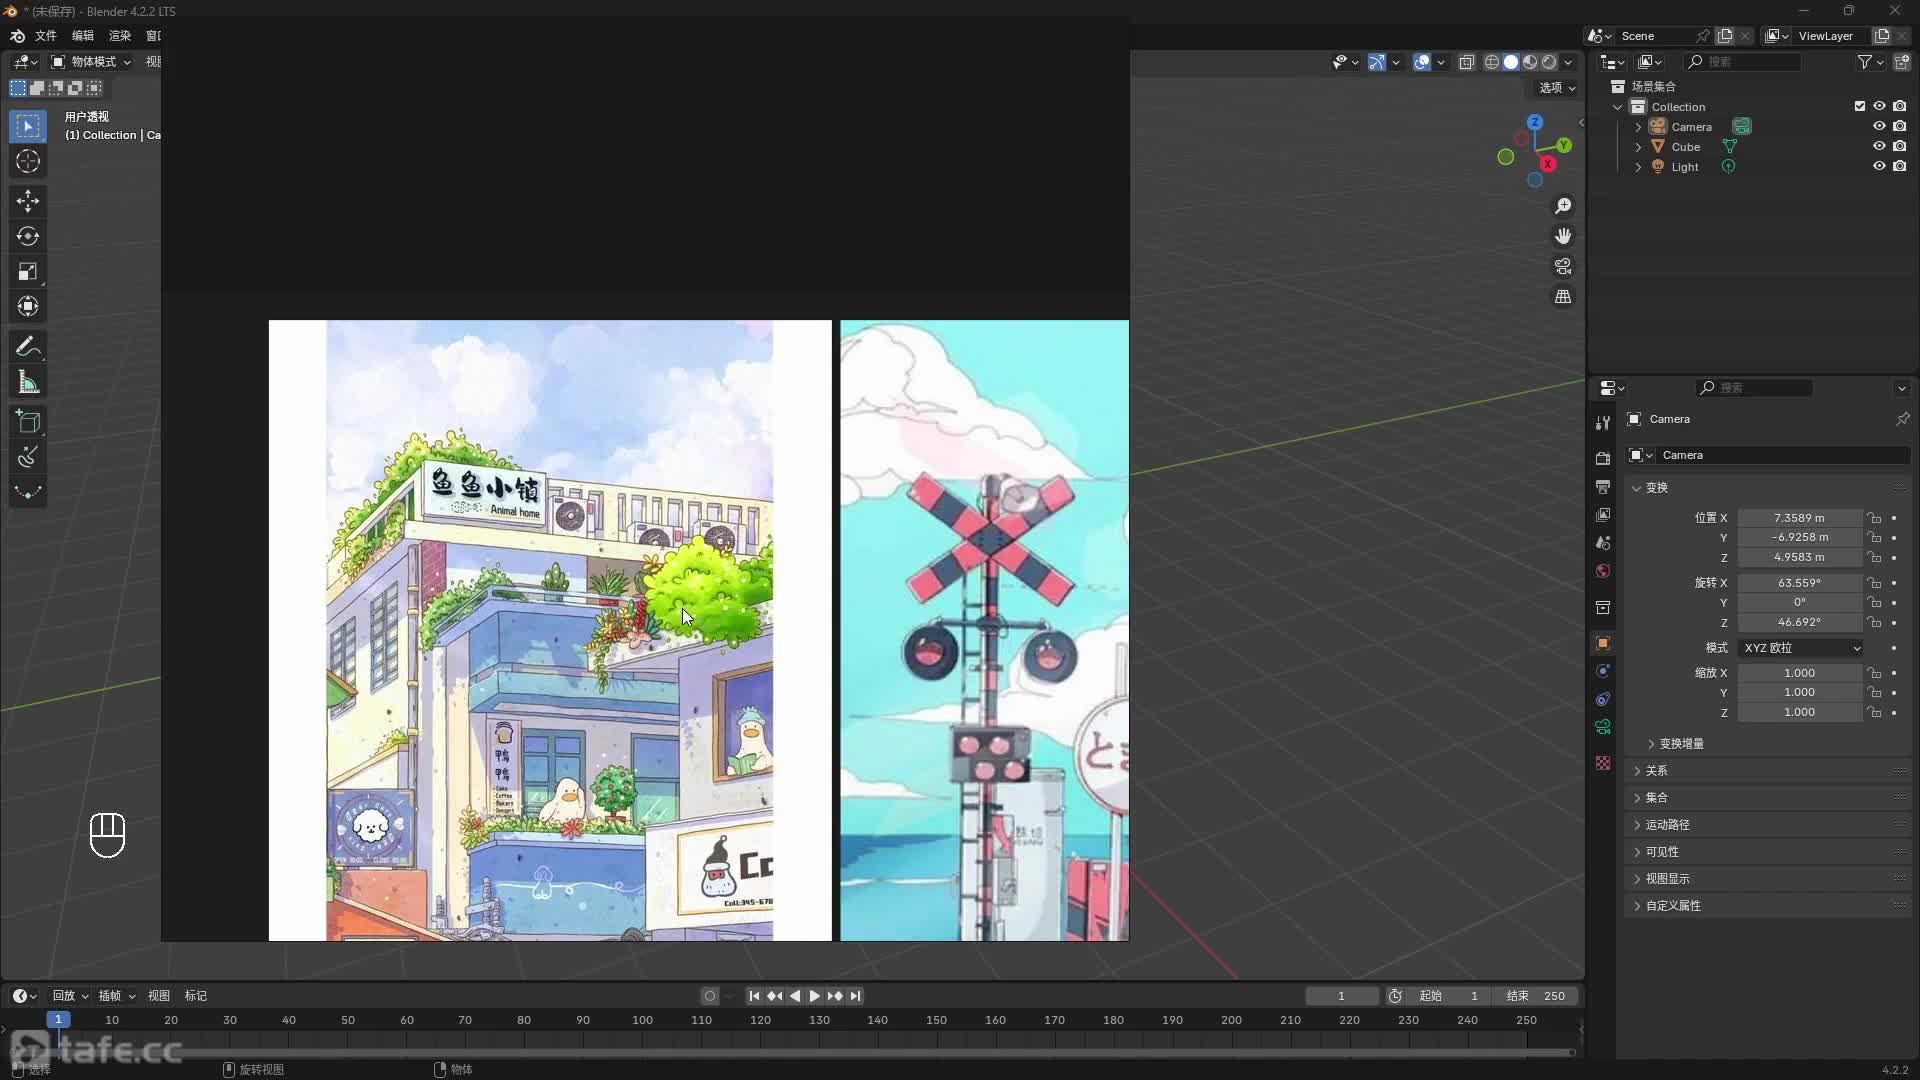Screen dimensions: 1920x1080
Task: Select the Measure ruler tool
Action: [x=28, y=382]
